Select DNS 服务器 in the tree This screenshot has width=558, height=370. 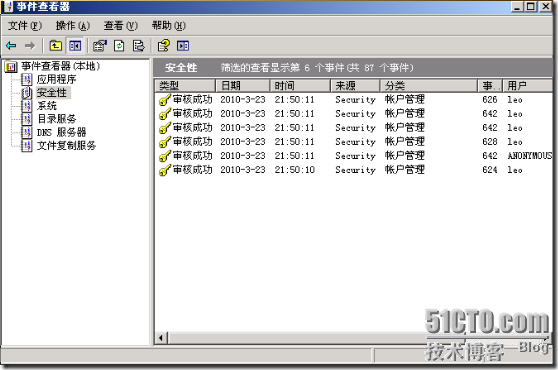click(x=61, y=132)
